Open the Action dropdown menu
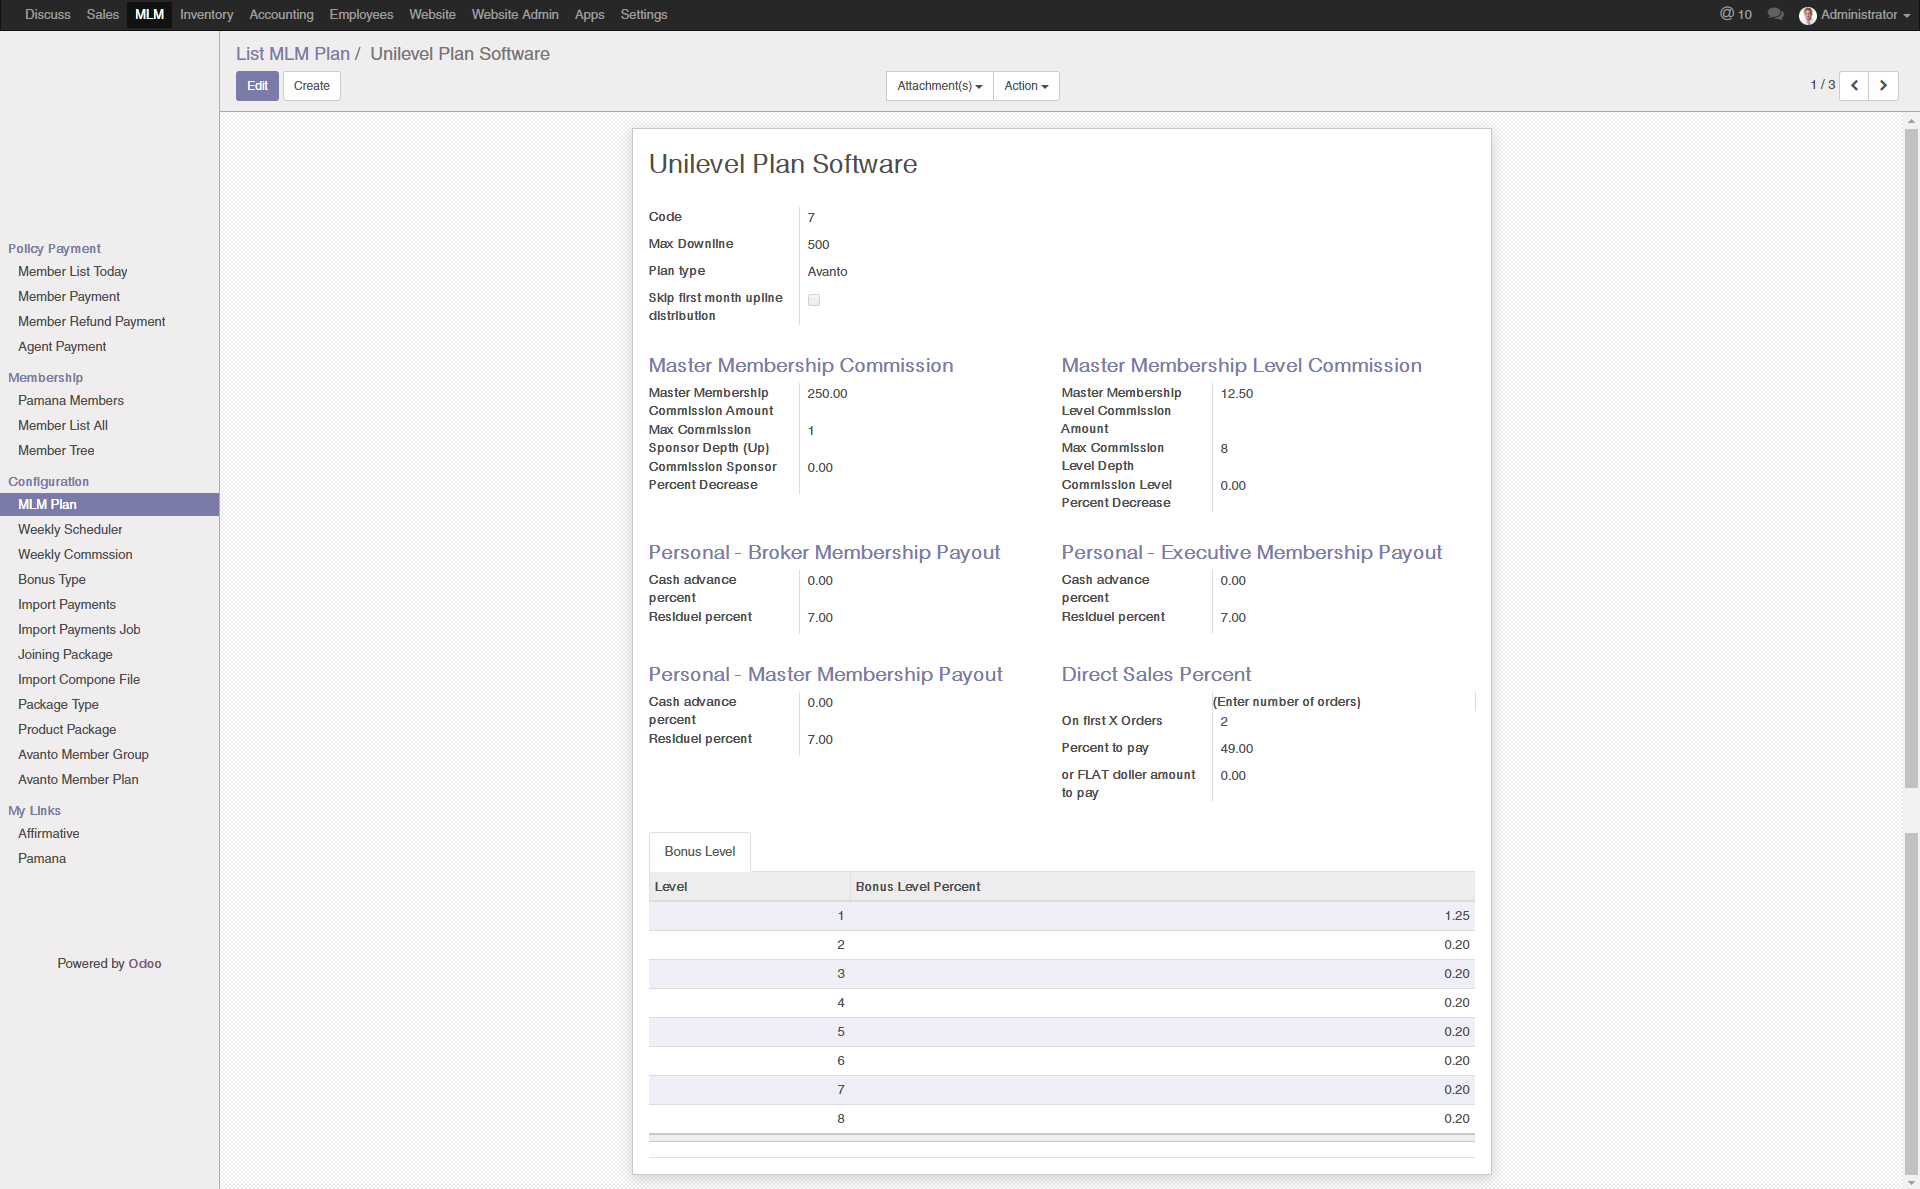This screenshot has width=1920, height=1189. click(1026, 86)
